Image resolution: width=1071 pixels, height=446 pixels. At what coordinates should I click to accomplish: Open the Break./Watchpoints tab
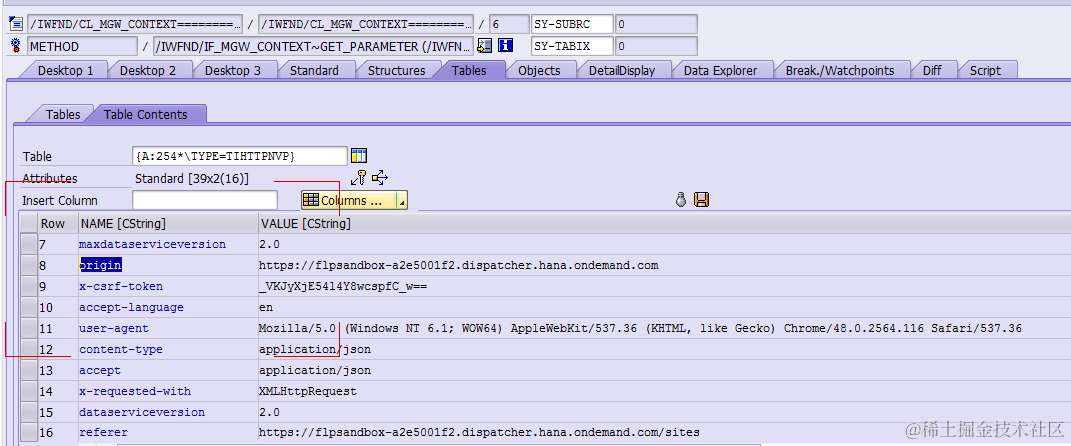839,70
